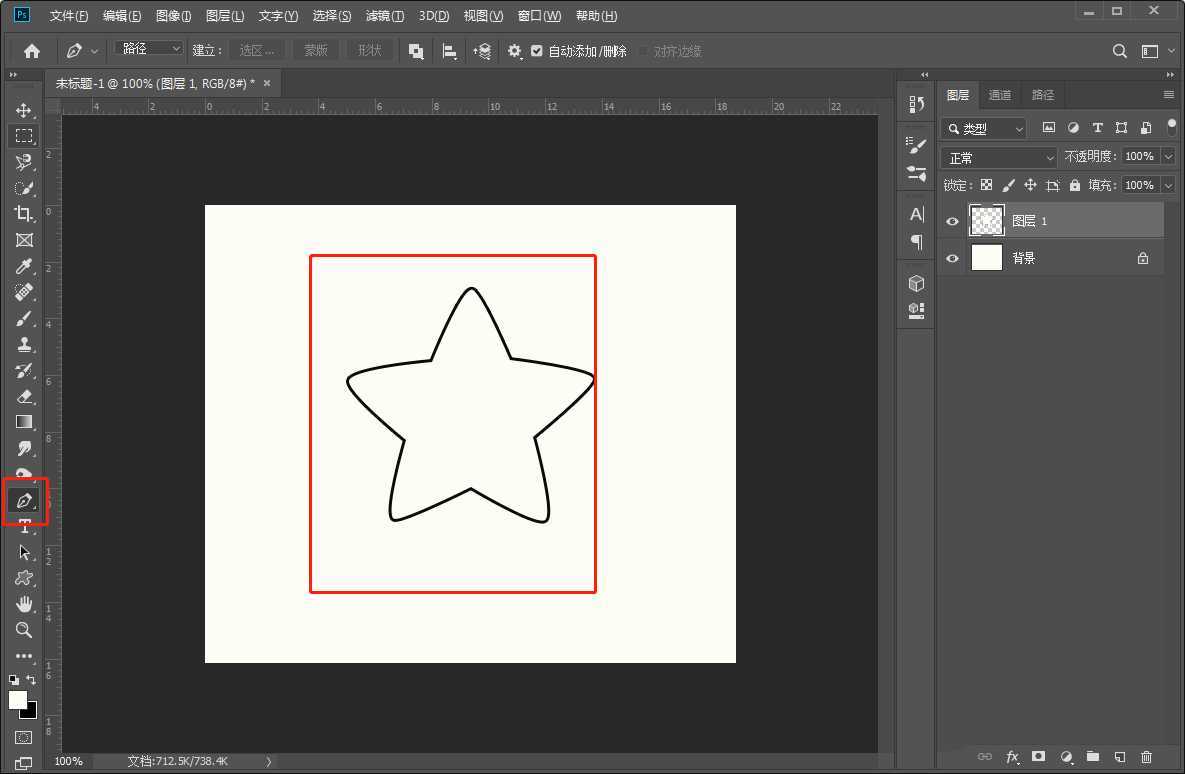Click the 形状 button in options bar
Viewport: 1185px width, 774px height.
click(370, 50)
